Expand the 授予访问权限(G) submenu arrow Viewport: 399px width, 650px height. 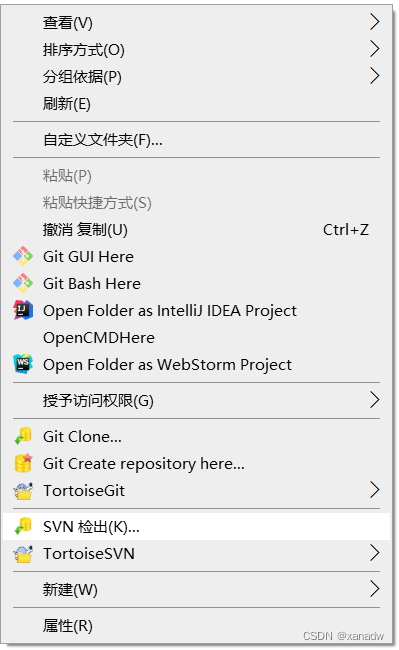tap(374, 400)
